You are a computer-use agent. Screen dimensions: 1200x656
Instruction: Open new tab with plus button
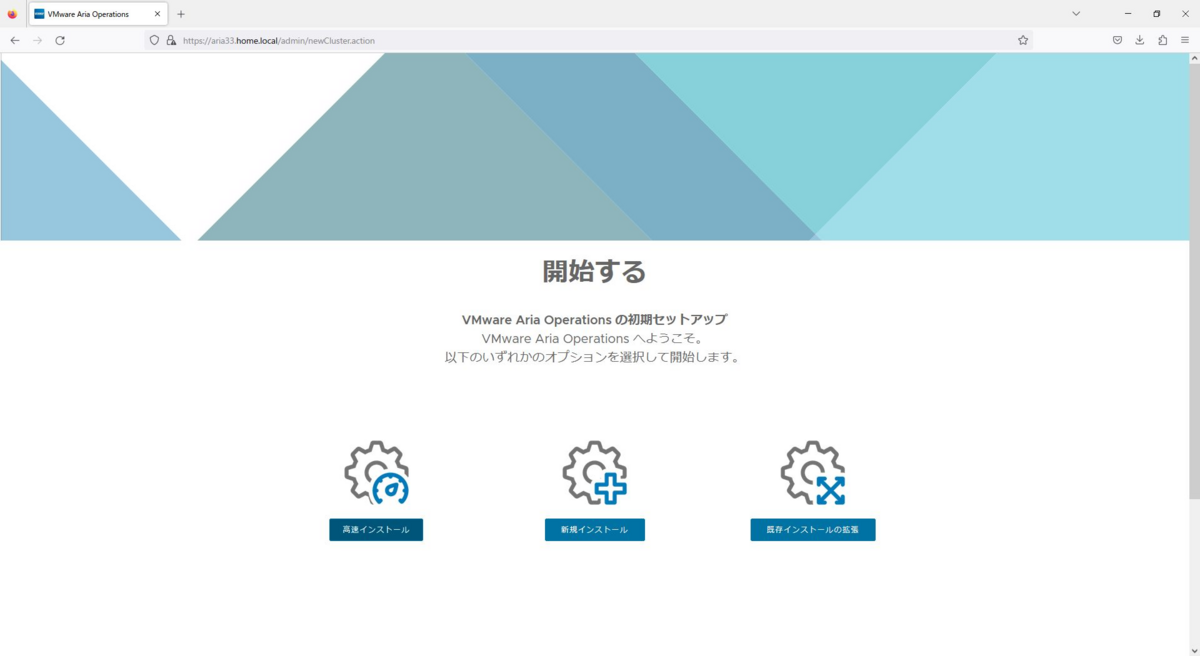click(x=181, y=14)
